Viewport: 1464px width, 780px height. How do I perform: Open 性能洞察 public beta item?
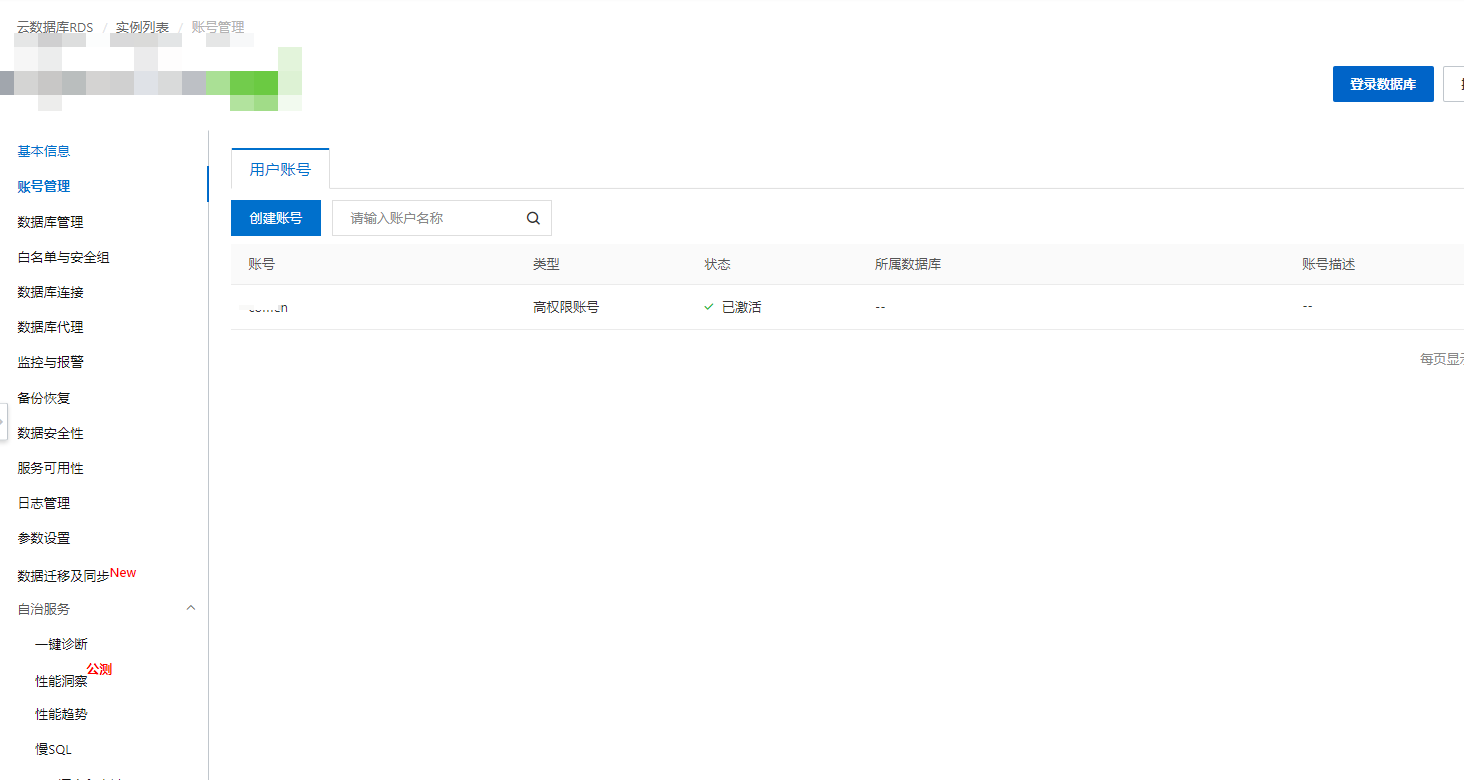click(61, 681)
